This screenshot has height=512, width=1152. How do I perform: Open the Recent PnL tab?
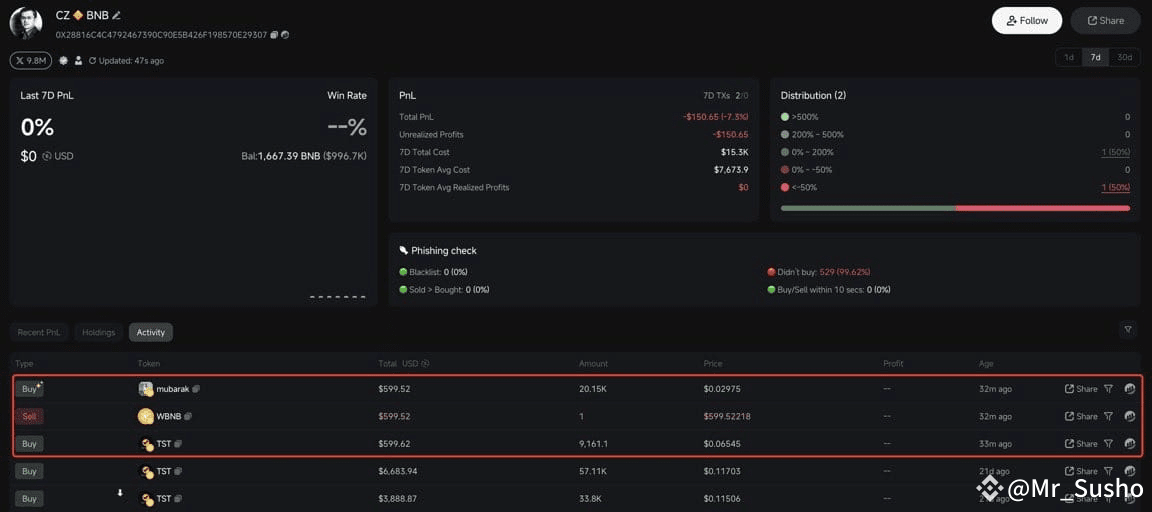pos(39,332)
